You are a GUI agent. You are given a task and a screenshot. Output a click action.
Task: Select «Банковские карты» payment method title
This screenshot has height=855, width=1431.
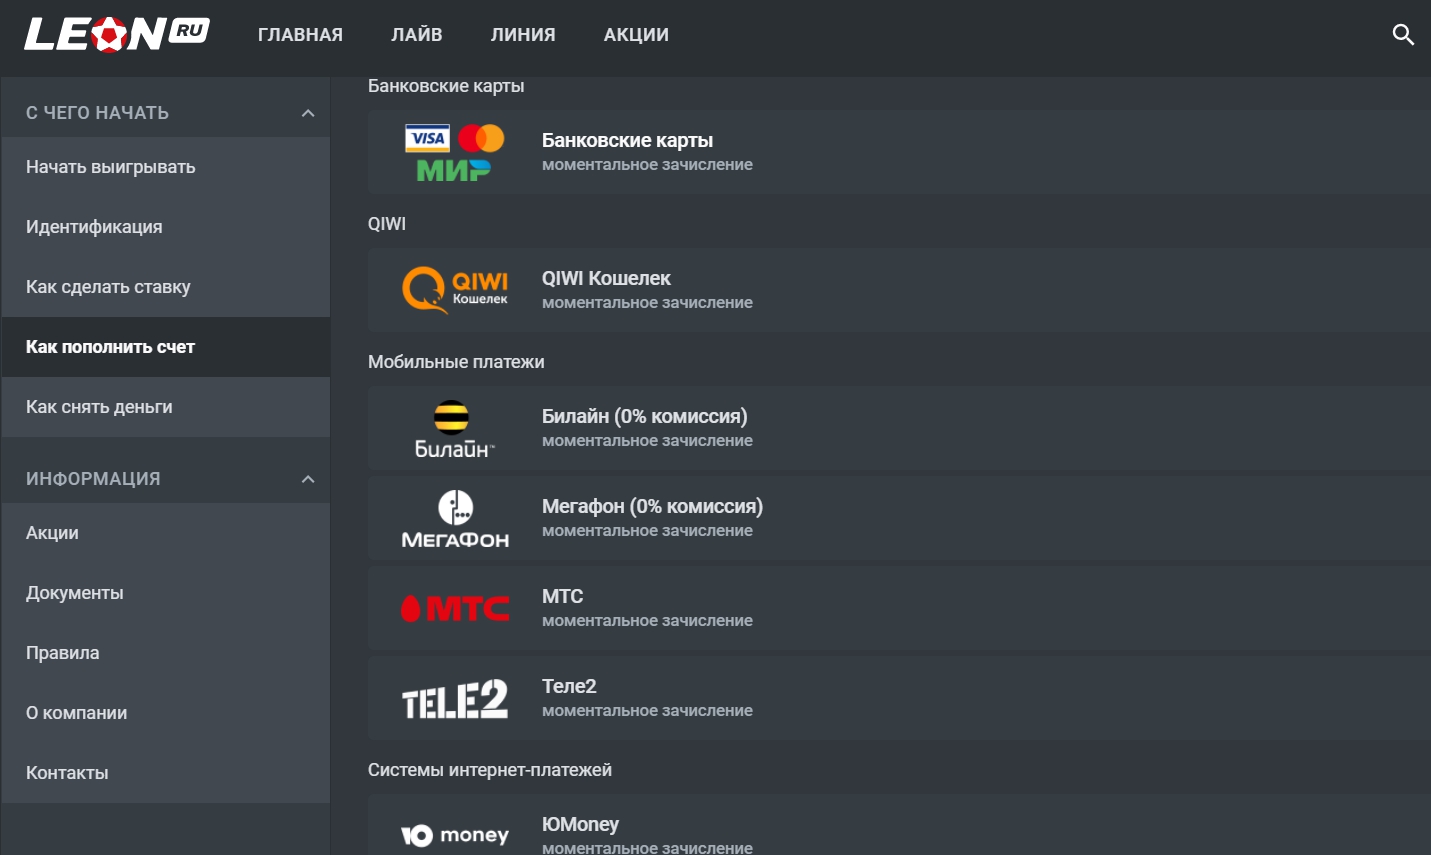627,141
